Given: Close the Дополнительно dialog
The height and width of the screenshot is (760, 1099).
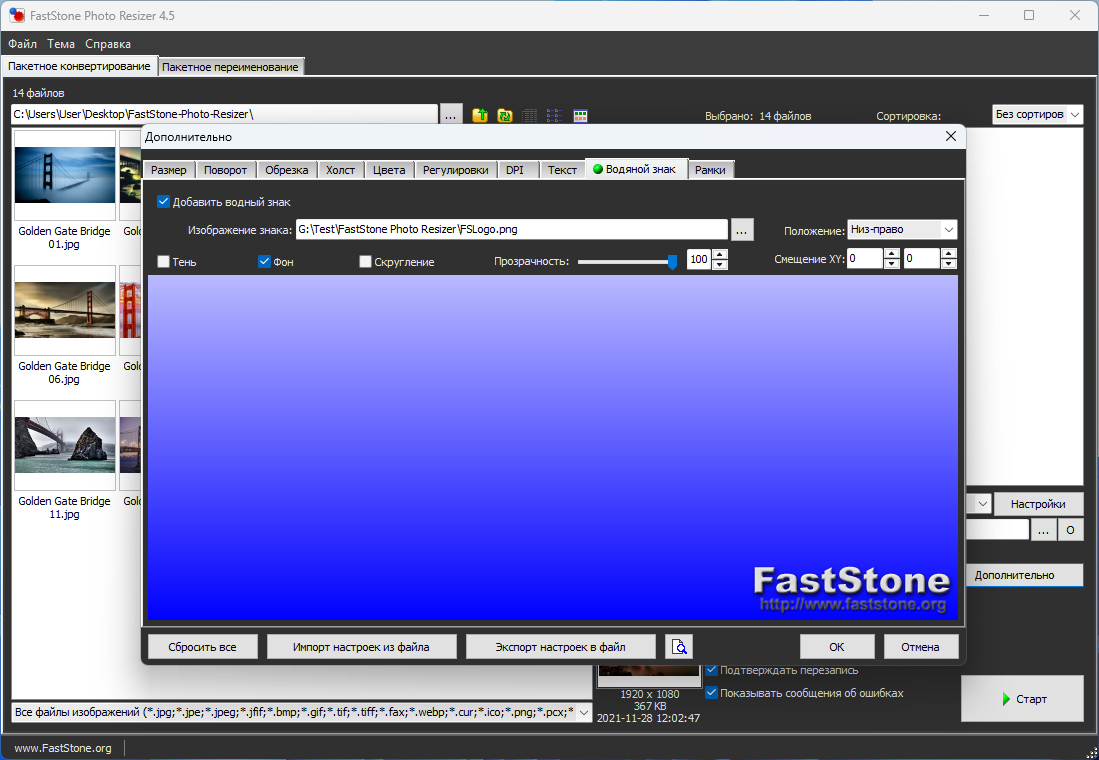Looking at the screenshot, I should click(950, 136).
